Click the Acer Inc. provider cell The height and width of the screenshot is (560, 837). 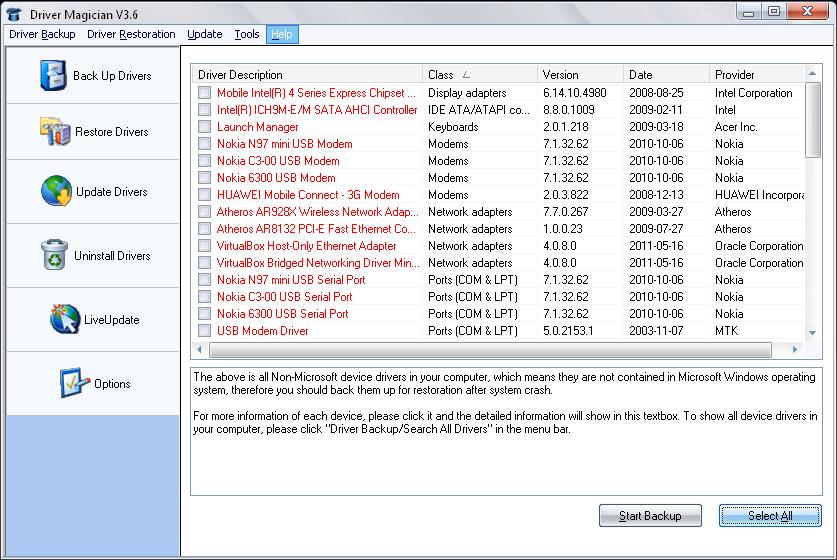click(736, 127)
